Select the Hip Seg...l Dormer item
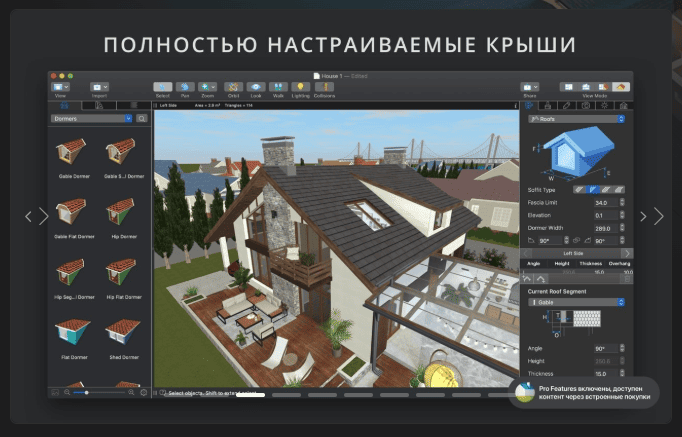 pyautogui.click(x=74, y=278)
